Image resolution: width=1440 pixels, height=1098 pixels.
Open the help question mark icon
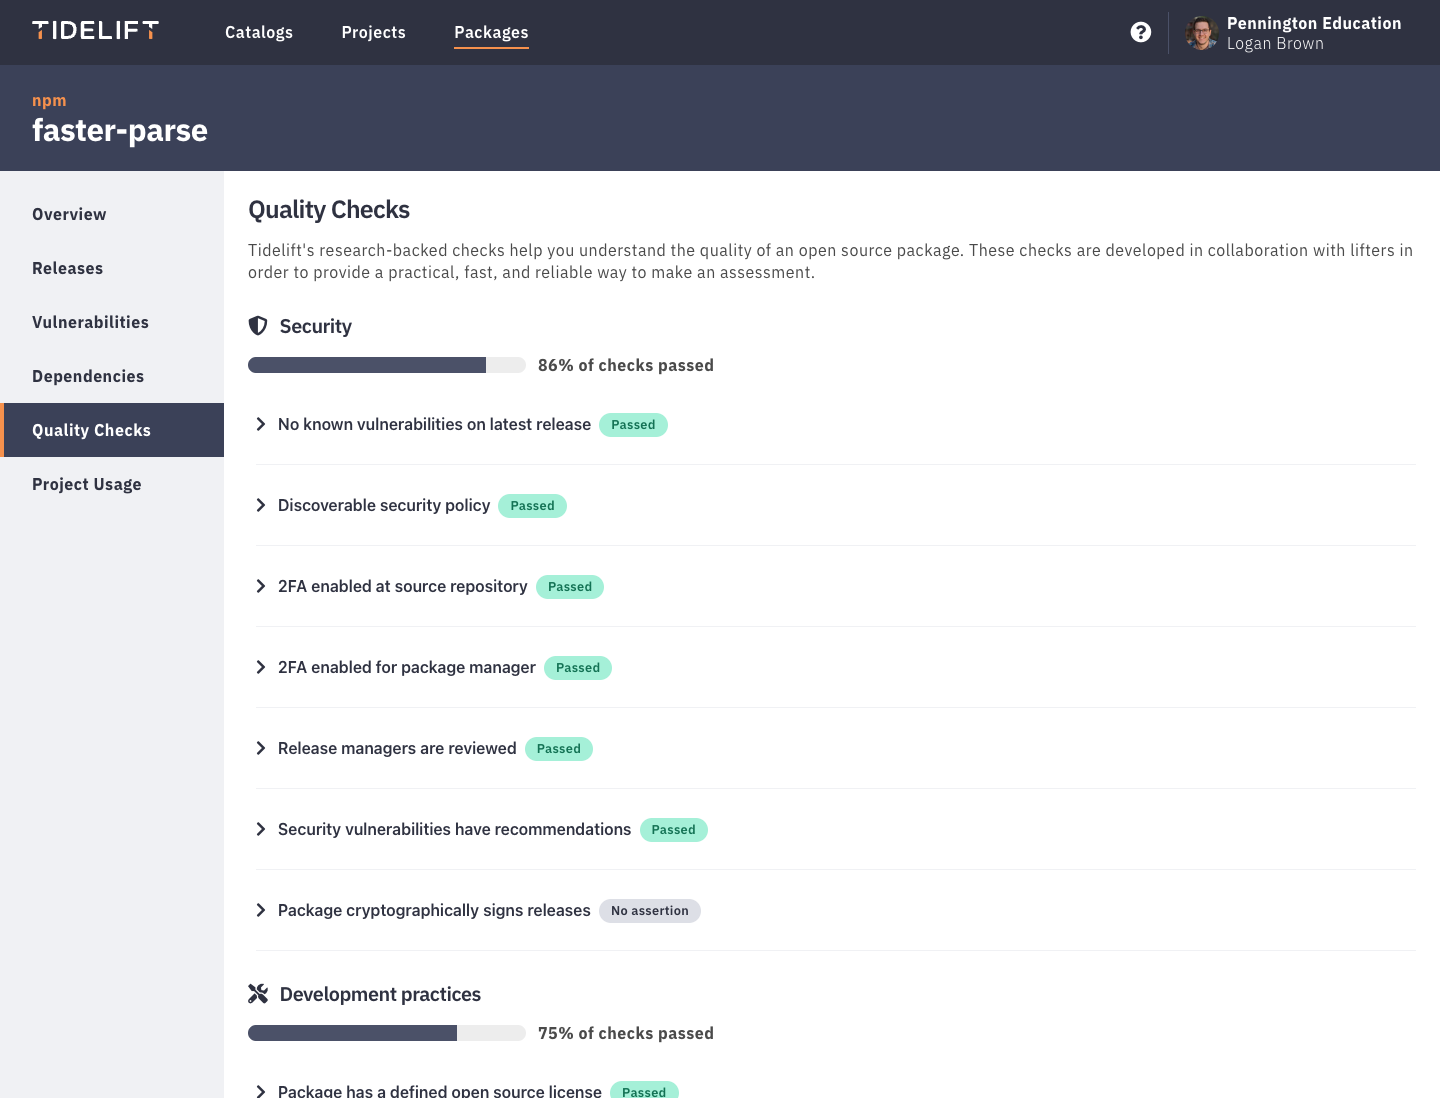tap(1140, 32)
